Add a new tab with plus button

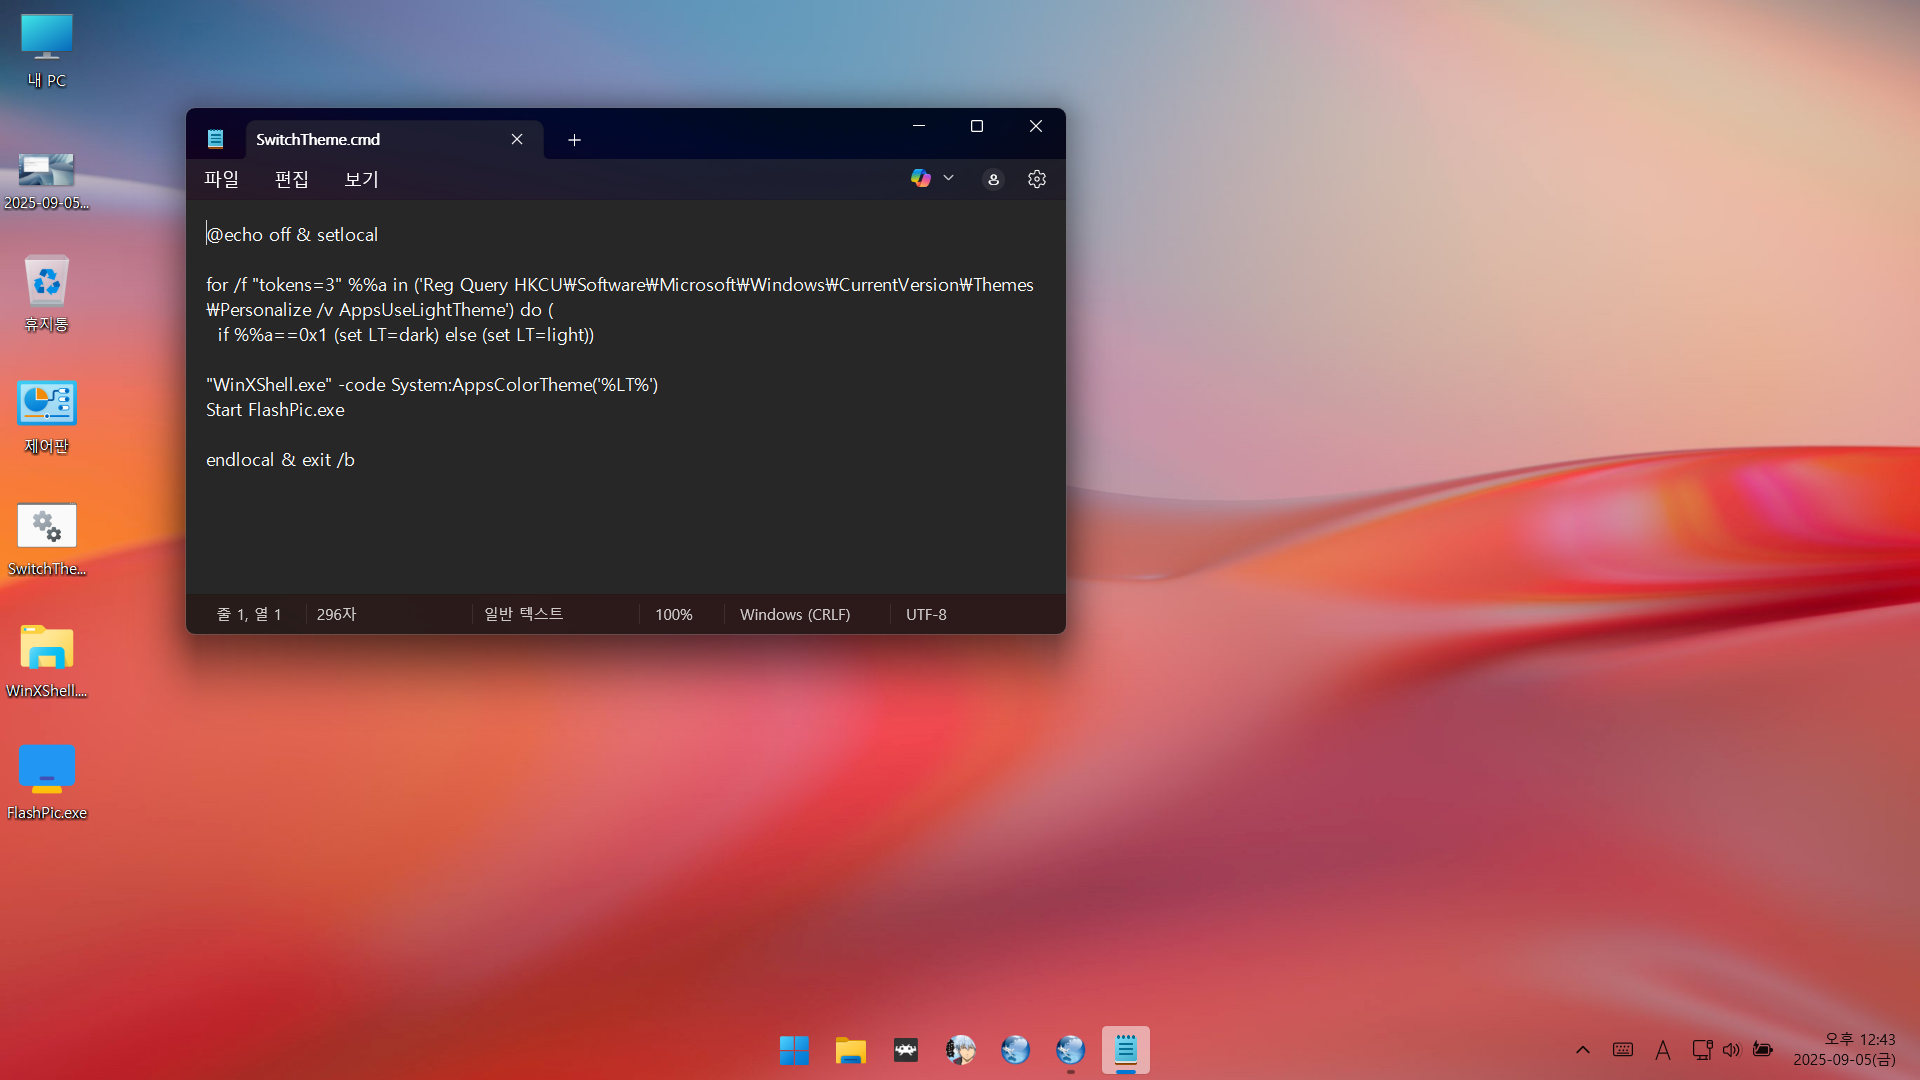[574, 140]
